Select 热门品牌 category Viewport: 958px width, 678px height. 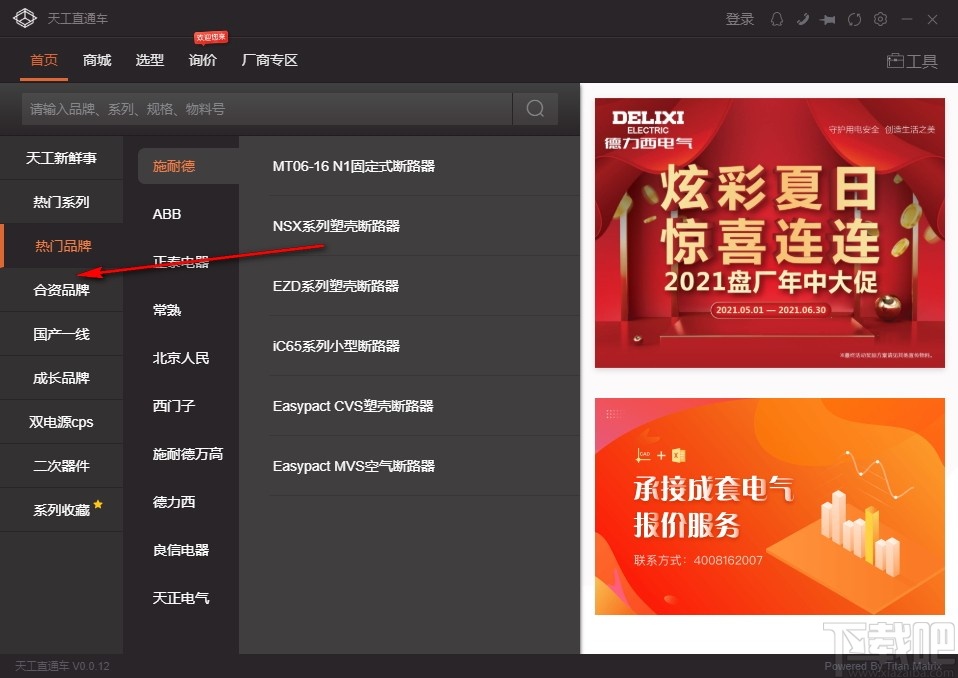pos(61,246)
